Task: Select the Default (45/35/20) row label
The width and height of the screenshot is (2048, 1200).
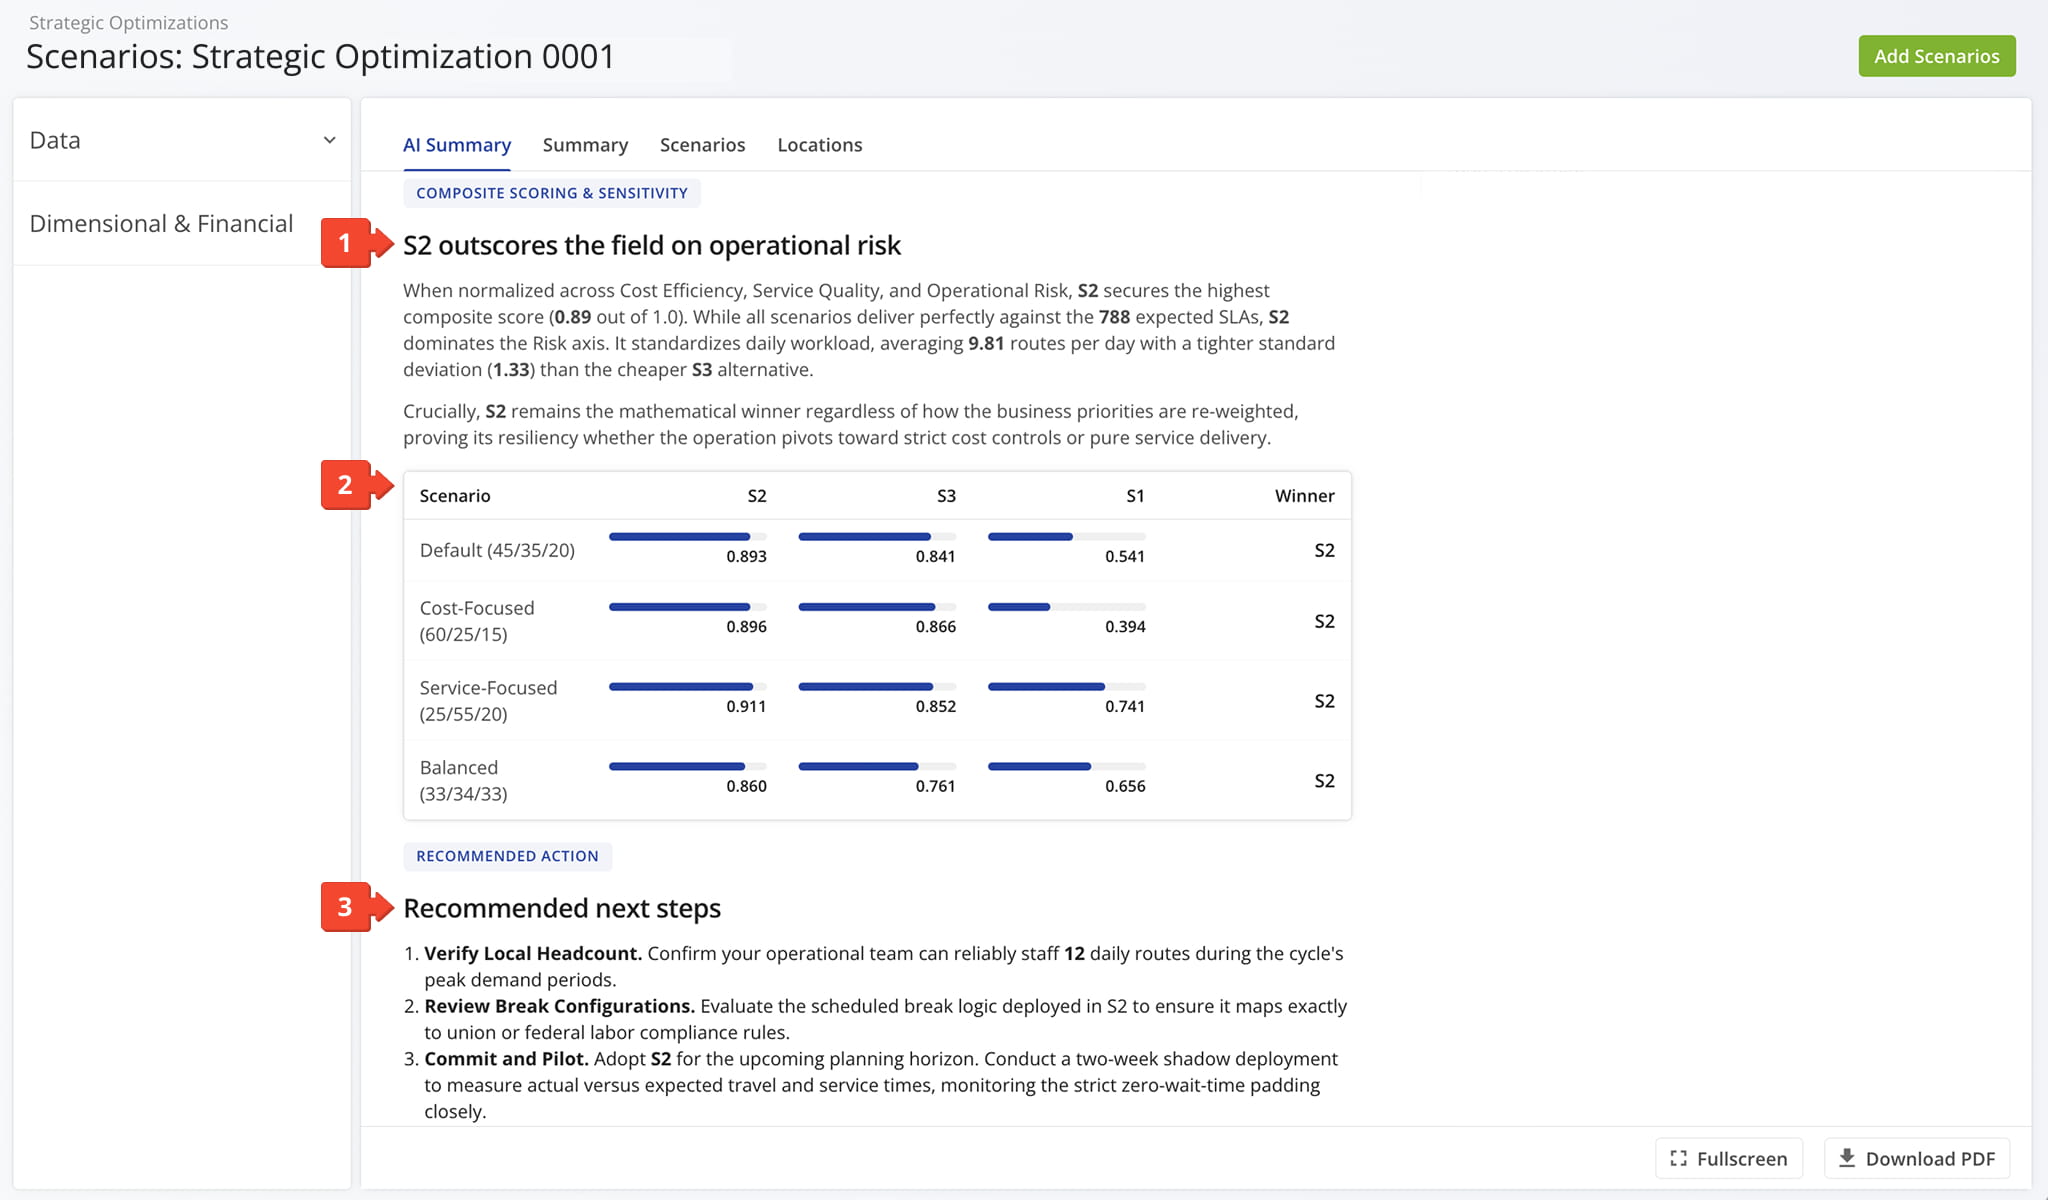Action: coord(497,550)
